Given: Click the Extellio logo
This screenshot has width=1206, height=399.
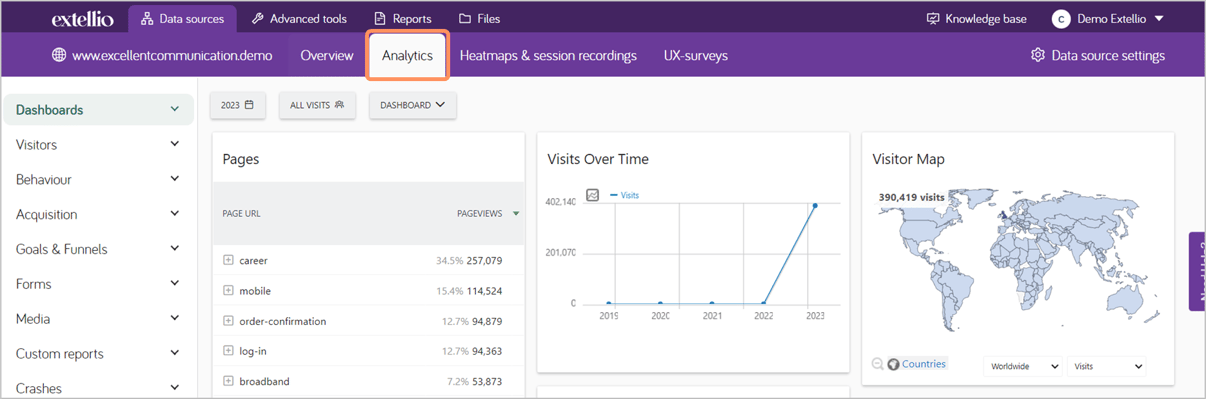Looking at the screenshot, I should point(83,19).
